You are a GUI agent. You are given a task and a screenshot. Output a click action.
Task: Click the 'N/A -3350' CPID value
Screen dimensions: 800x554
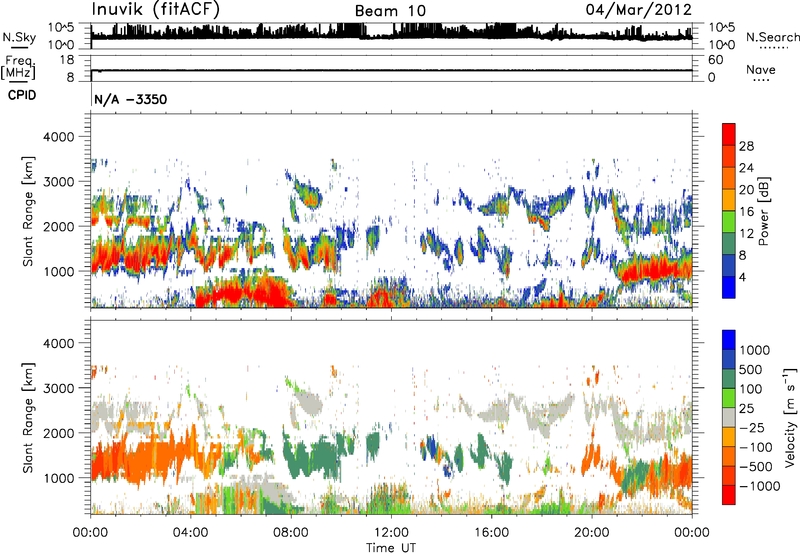(x=131, y=99)
